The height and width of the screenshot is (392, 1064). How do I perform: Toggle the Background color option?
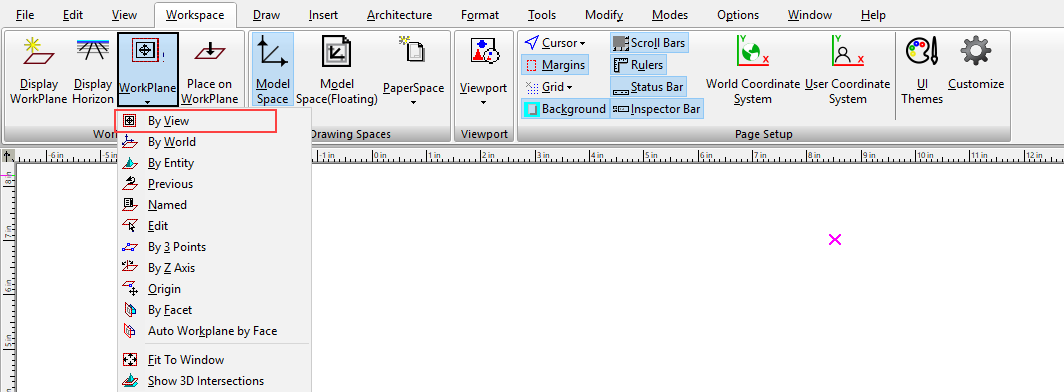point(565,109)
